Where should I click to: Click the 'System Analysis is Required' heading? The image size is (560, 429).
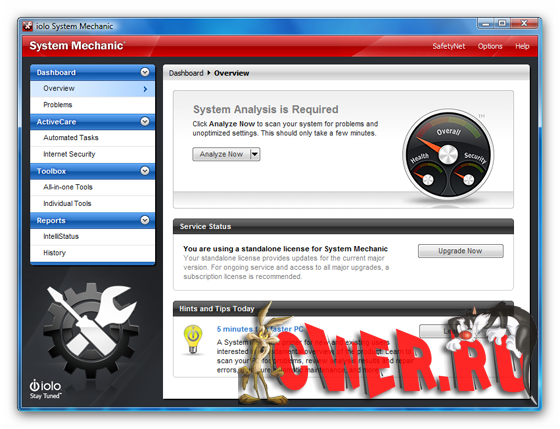265,109
